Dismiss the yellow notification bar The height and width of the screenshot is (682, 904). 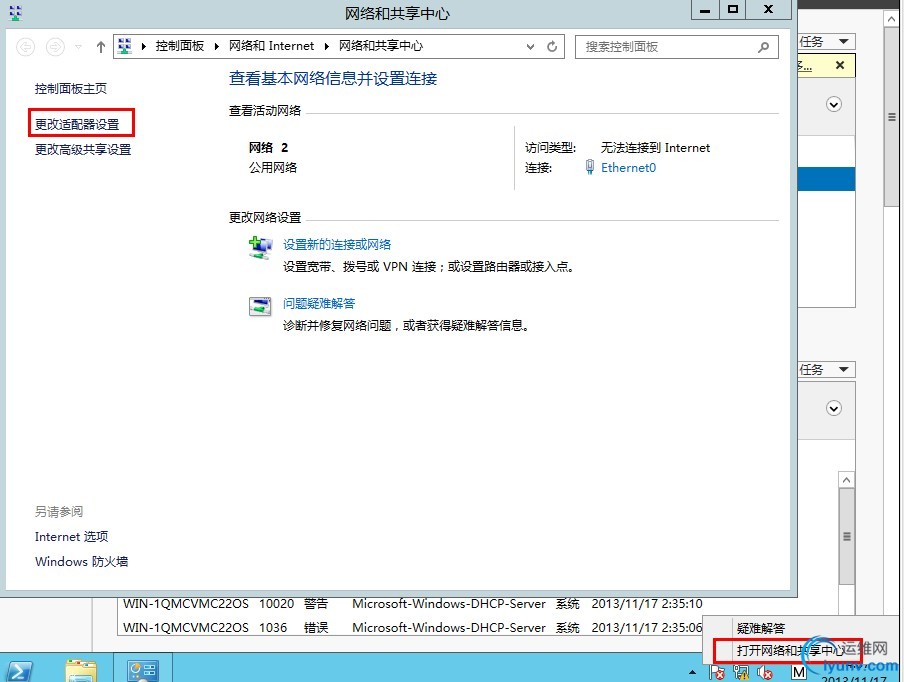[x=840, y=65]
